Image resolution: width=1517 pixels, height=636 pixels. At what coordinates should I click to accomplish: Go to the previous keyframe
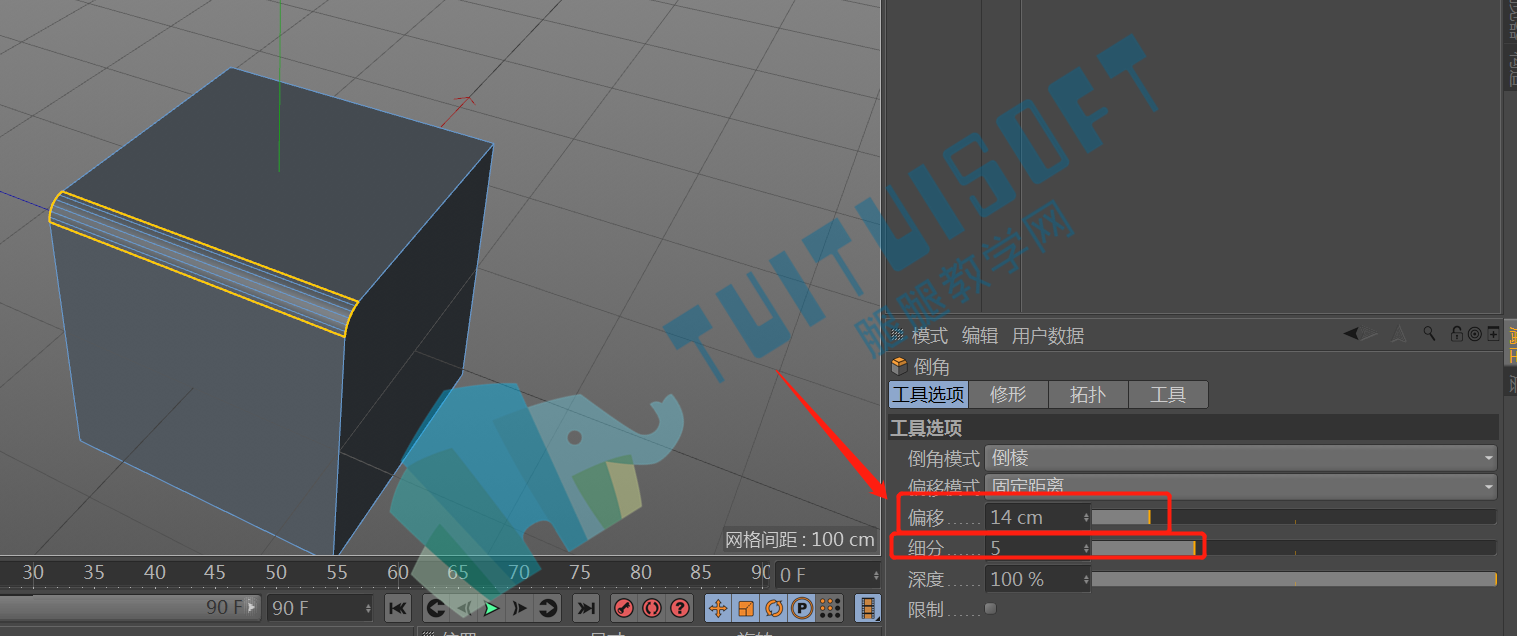tap(435, 607)
